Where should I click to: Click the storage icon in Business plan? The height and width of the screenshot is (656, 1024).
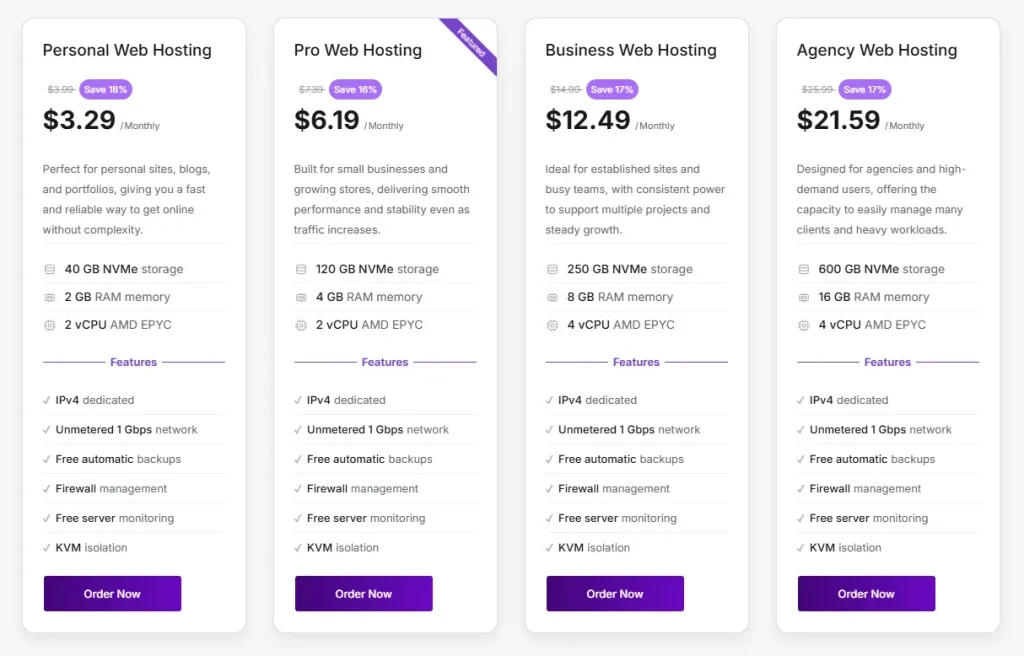(x=552, y=269)
